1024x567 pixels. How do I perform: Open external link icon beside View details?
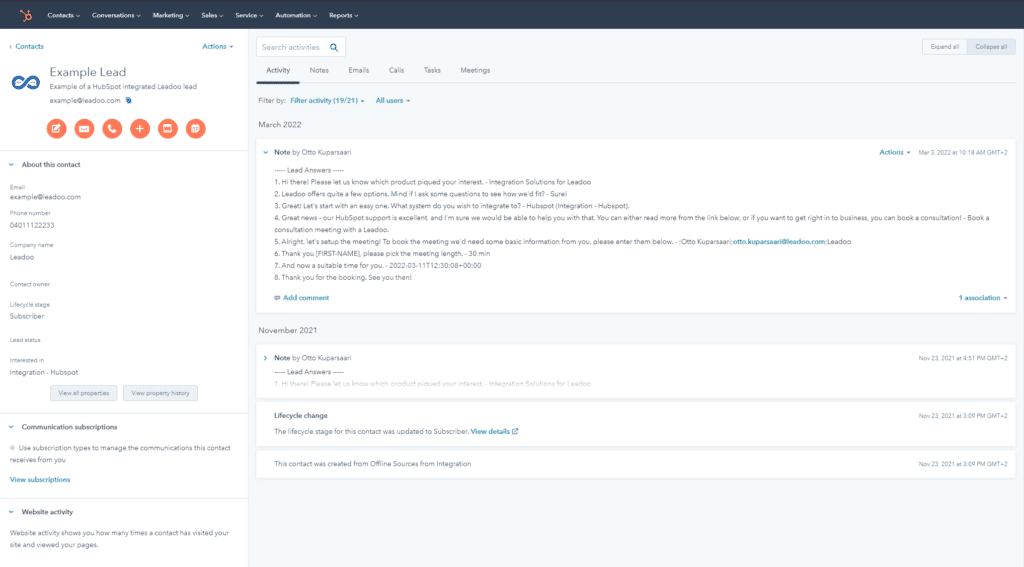tap(515, 431)
